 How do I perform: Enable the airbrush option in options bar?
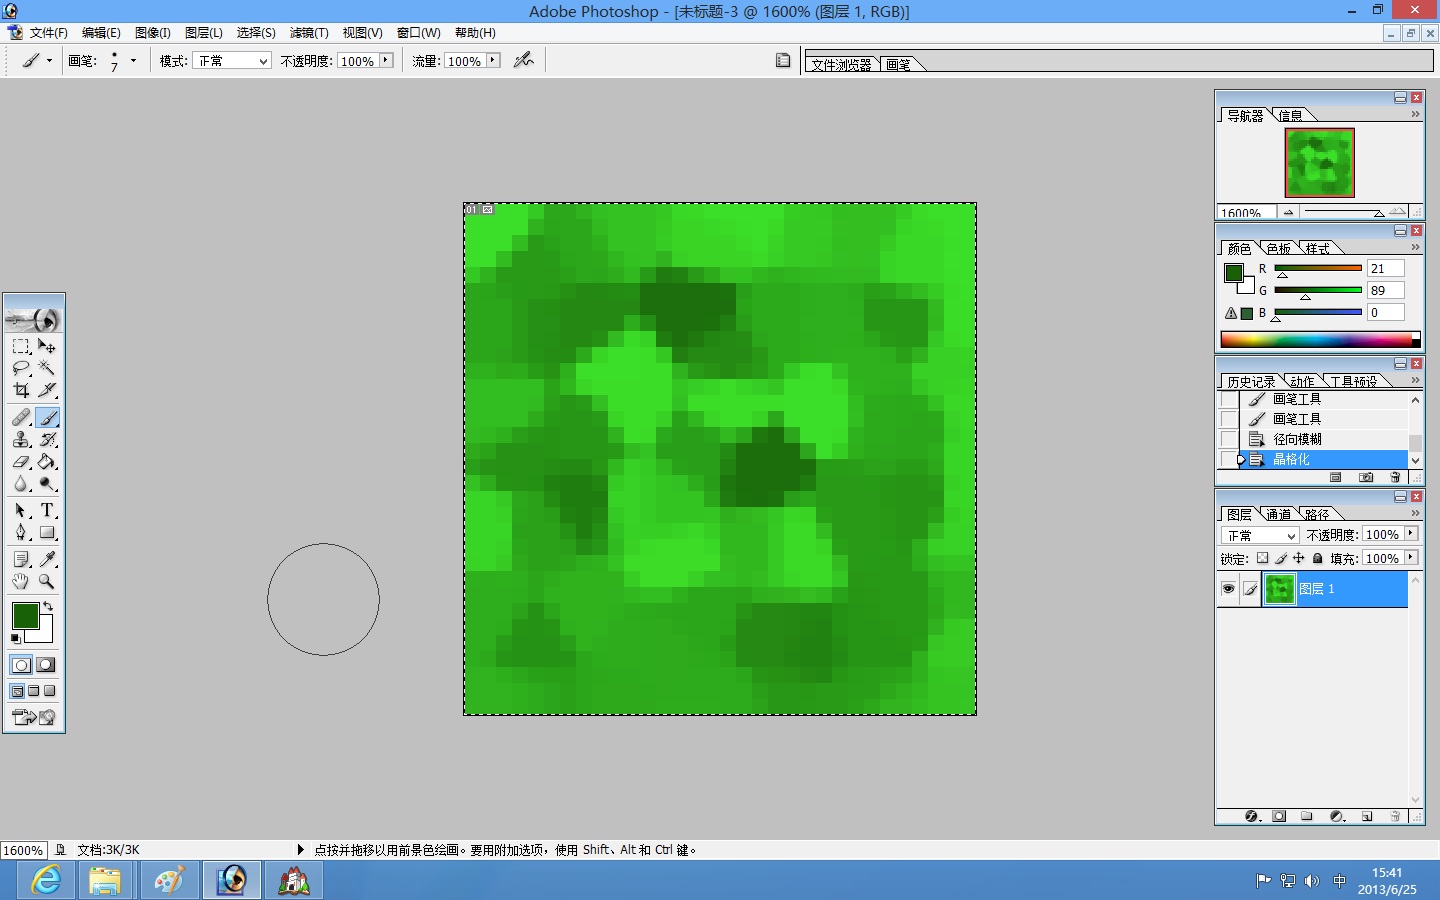point(523,60)
